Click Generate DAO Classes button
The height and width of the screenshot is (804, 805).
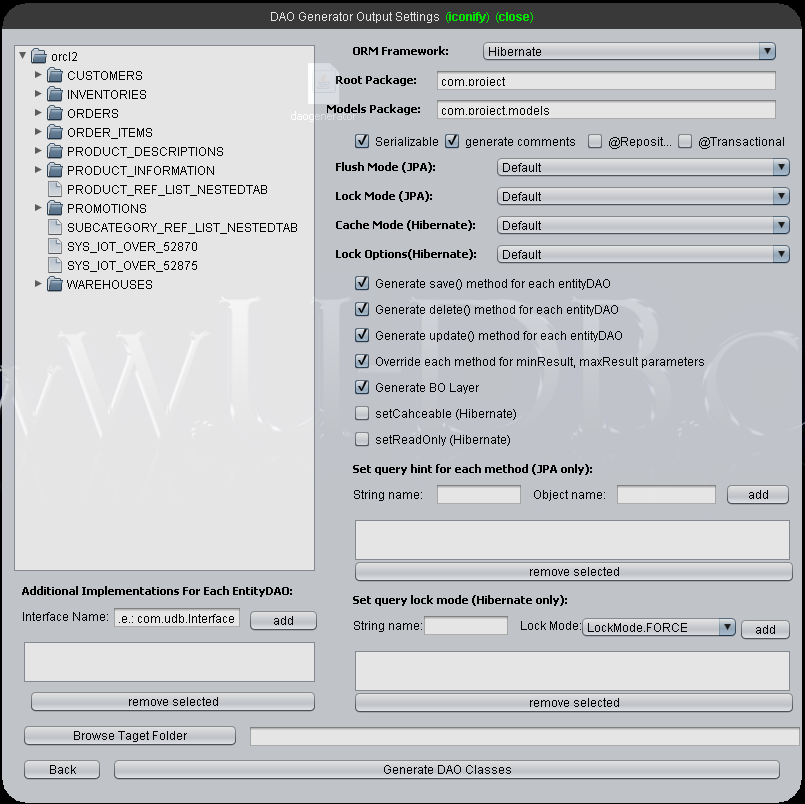coord(447,769)
